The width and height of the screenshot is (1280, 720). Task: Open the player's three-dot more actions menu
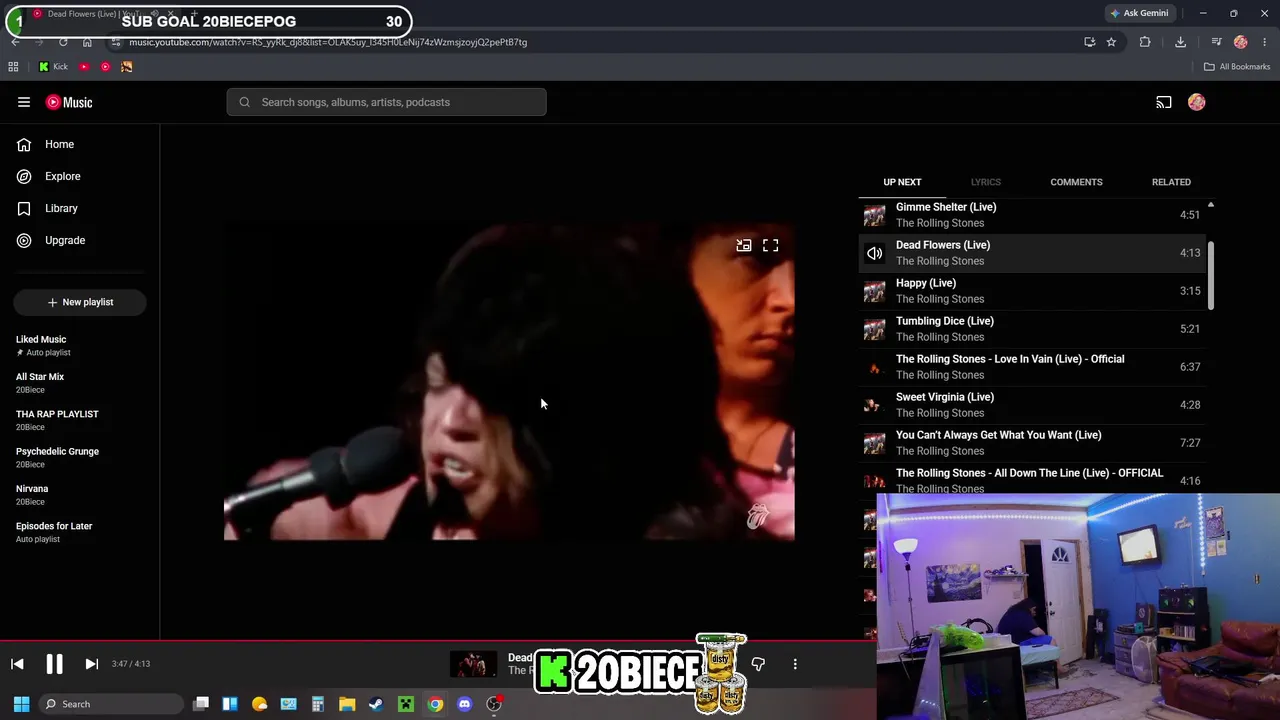pyautogui.click(x=795, y=664)
